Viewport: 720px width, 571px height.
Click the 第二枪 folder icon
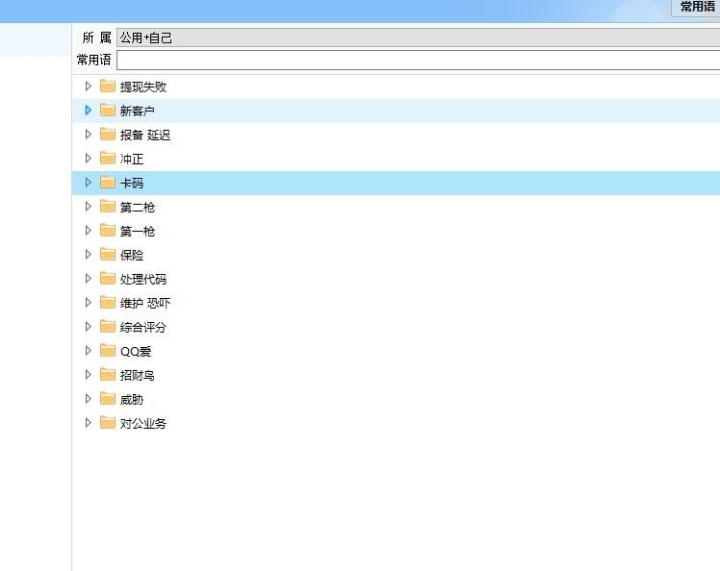(108, 207)
